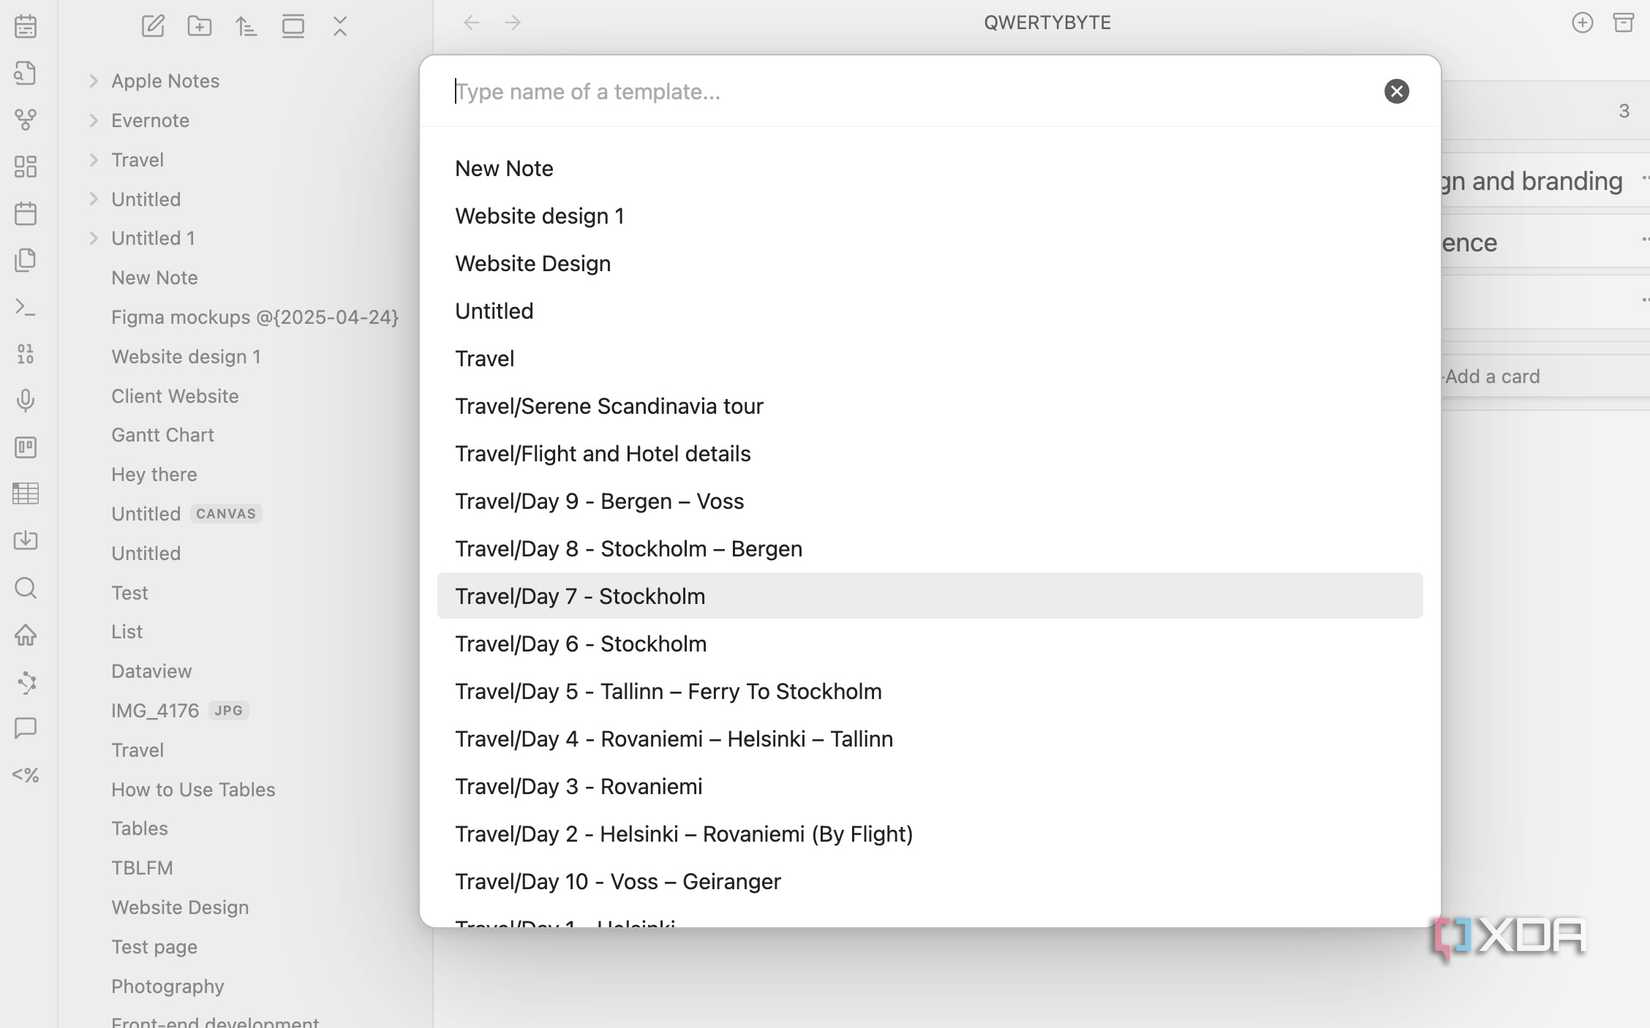1650x1028 pixels.
Task: Open the graph view ribbon icon
Action: pyautogui.click(x=26, y=120)
